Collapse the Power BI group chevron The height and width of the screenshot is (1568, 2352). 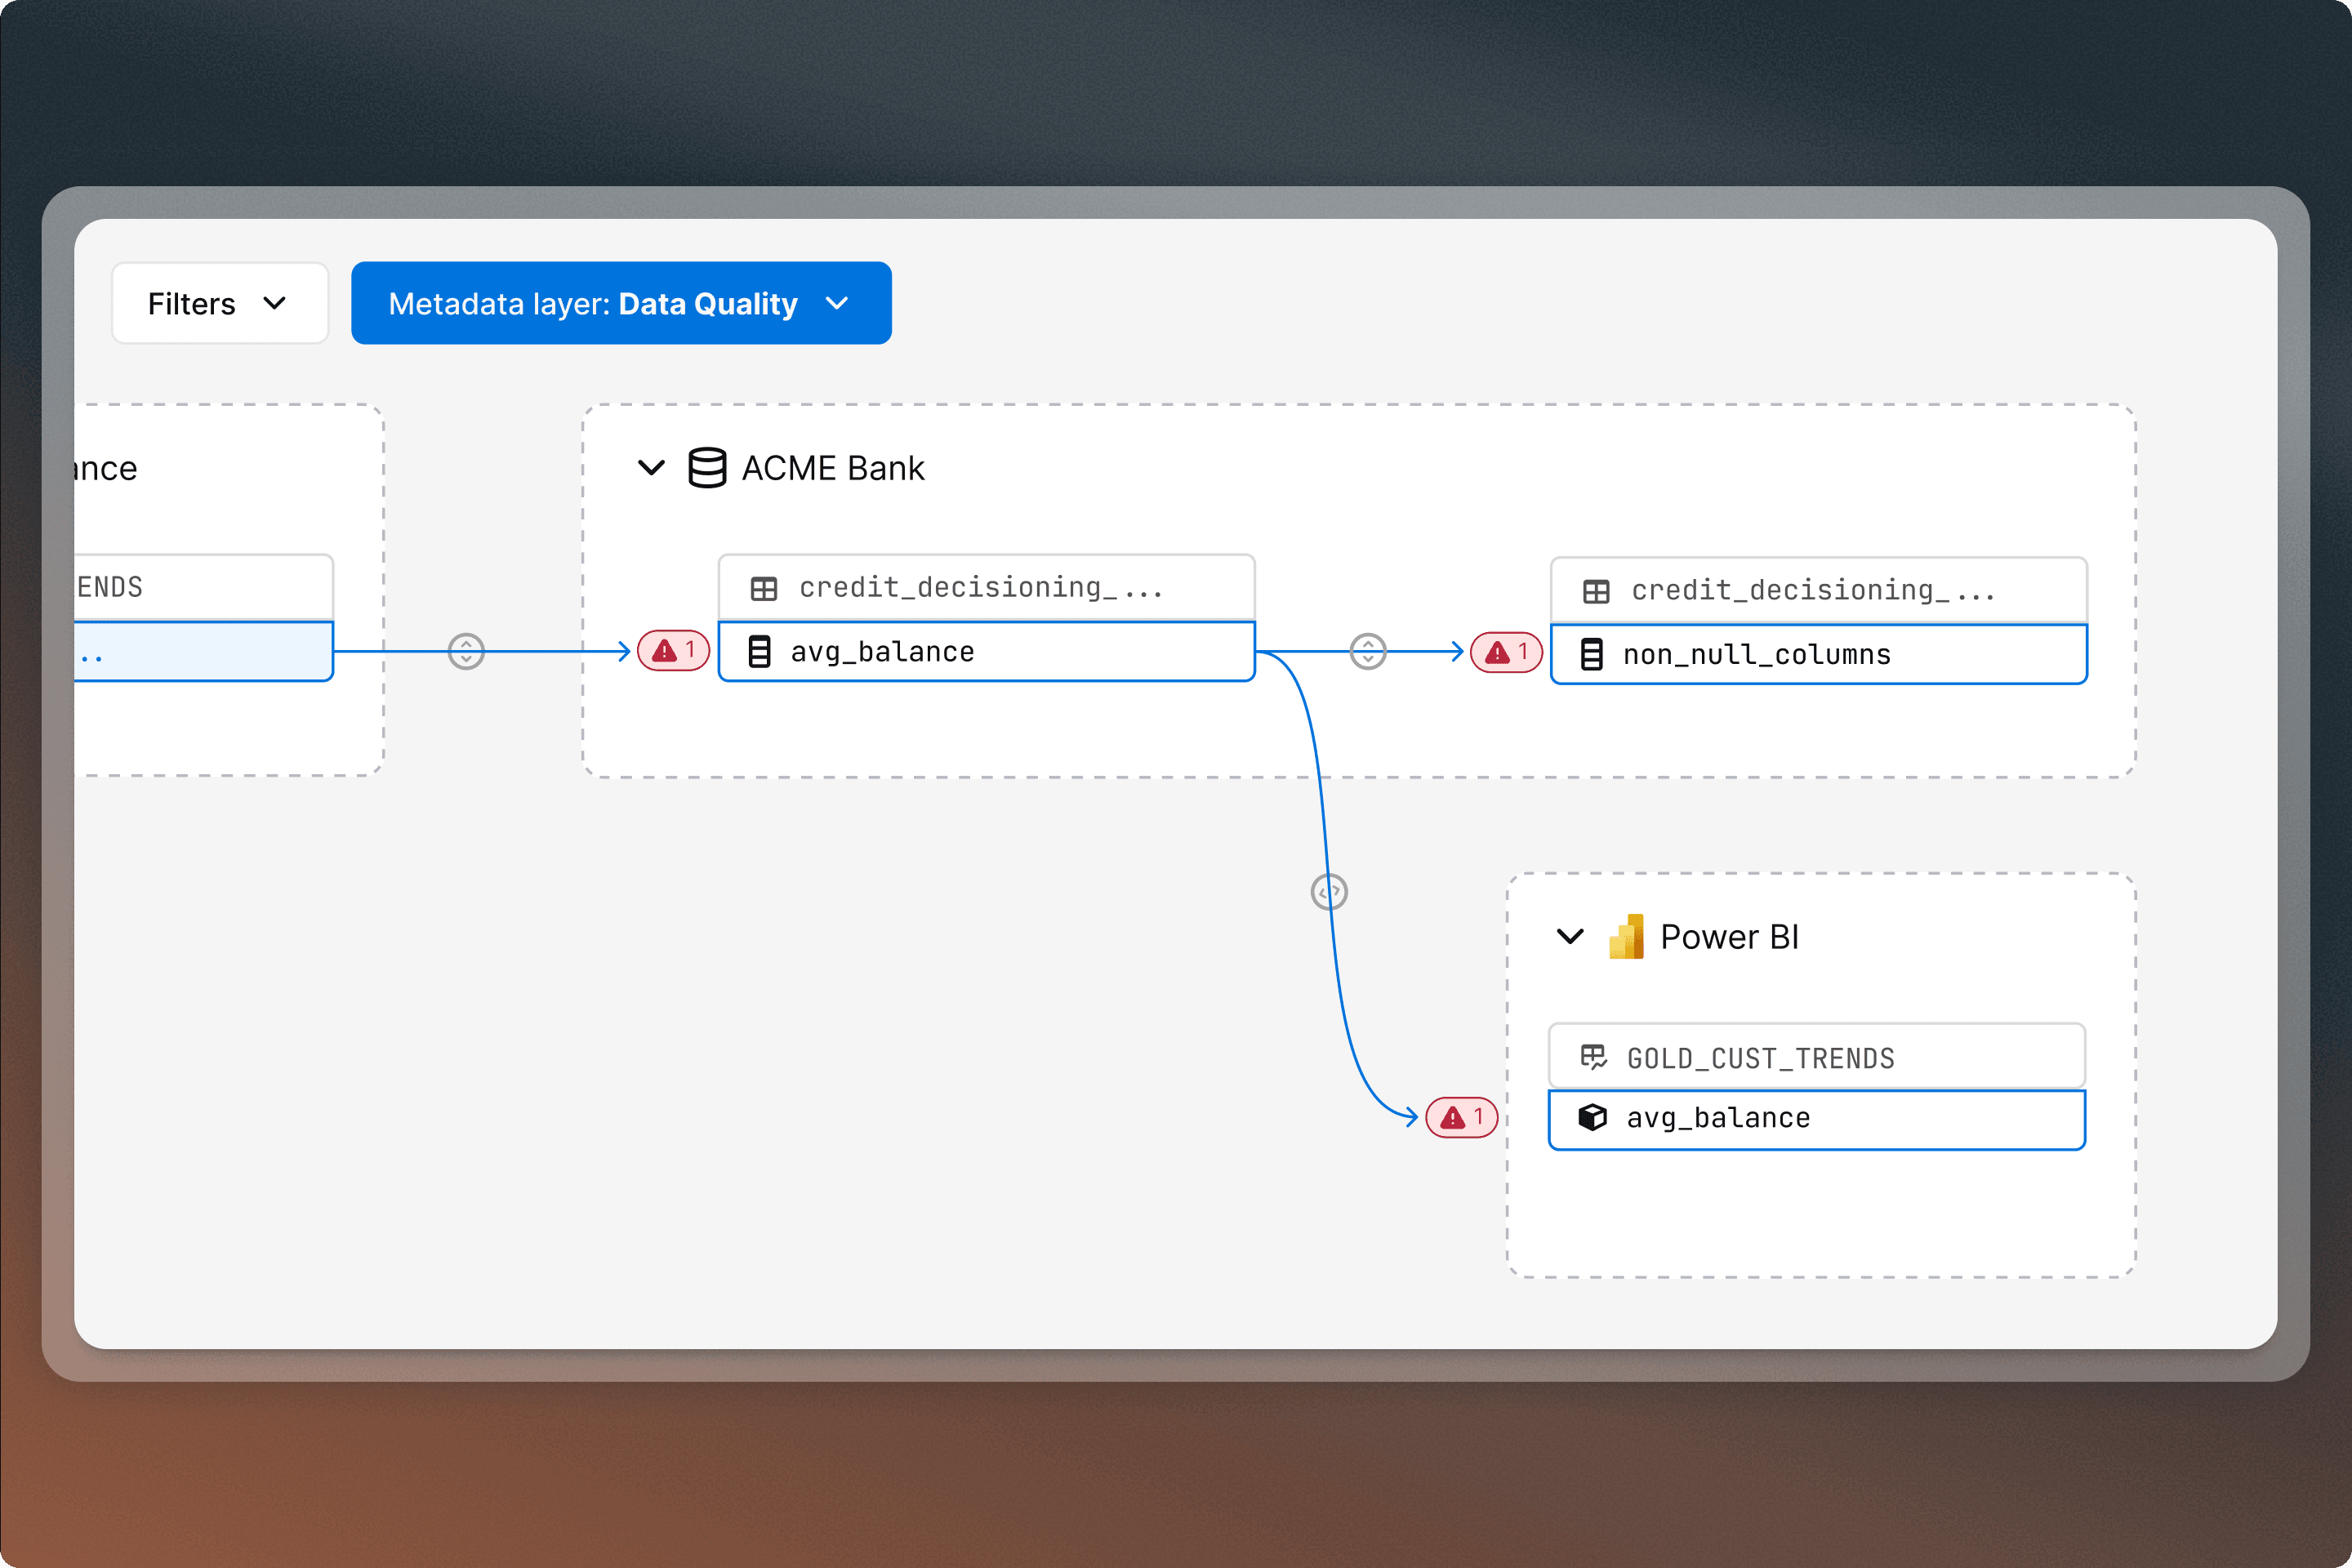pos(1570,937)
